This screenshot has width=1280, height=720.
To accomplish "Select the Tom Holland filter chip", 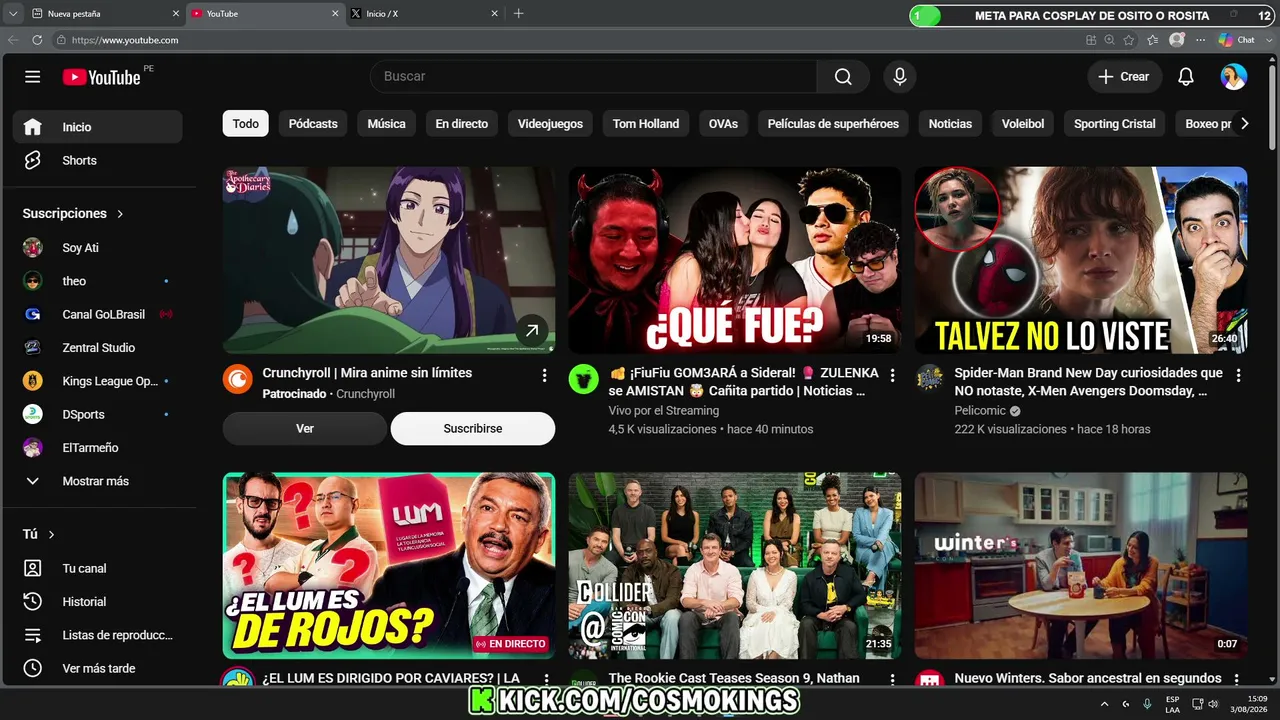I will coord(646,124).
